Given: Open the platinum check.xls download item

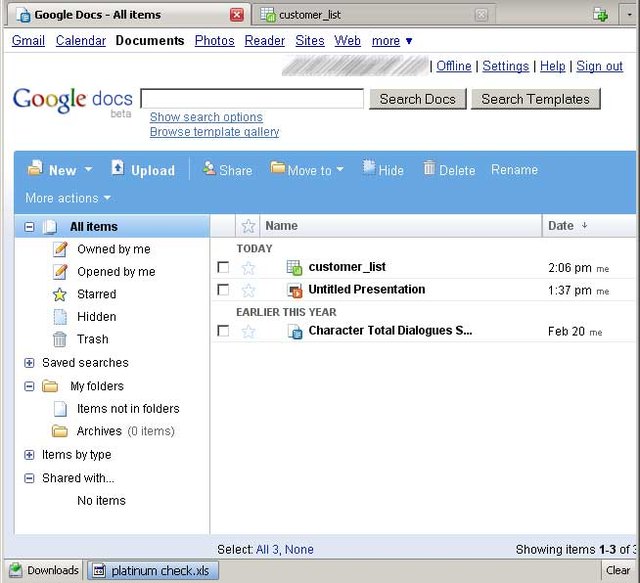Looking at the screenshot, I should (x=153, y=570).
